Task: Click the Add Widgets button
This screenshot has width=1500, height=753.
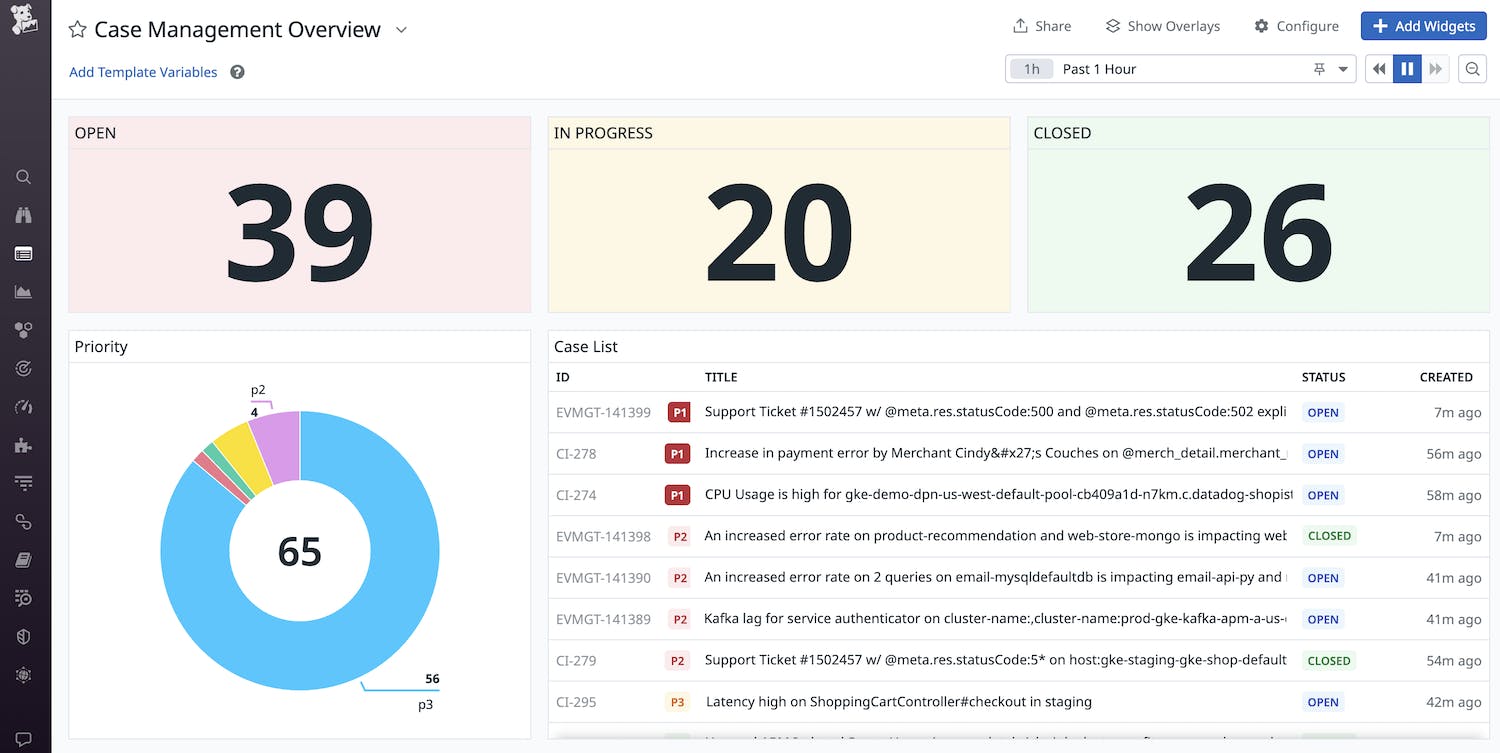Action: [x=1423, y=26]
